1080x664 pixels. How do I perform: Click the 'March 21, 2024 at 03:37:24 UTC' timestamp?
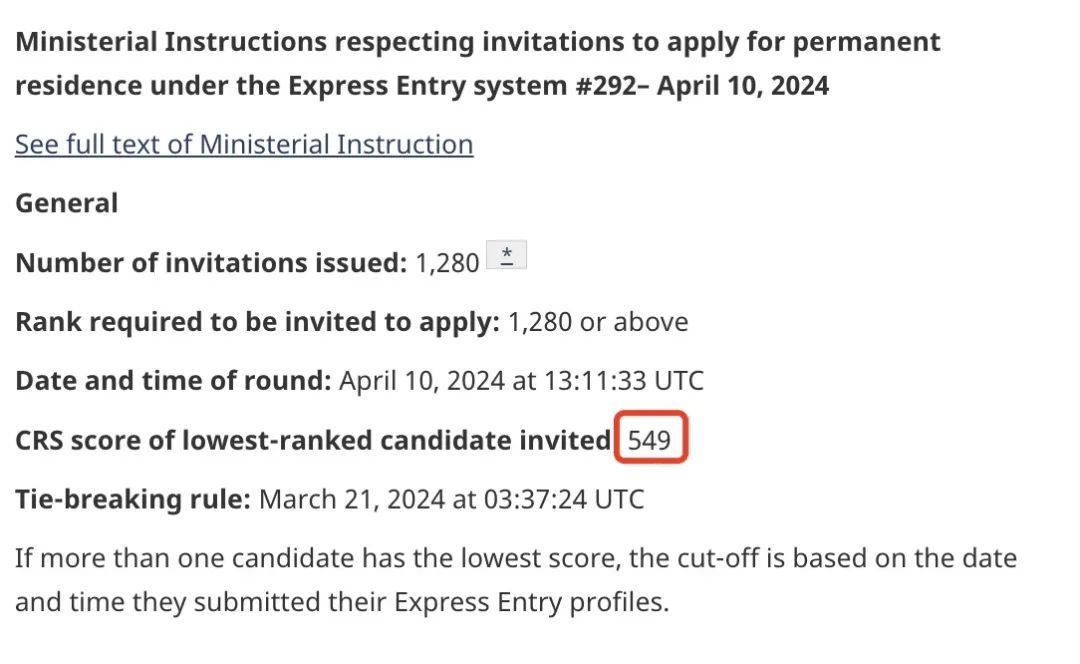coord(451,499)
